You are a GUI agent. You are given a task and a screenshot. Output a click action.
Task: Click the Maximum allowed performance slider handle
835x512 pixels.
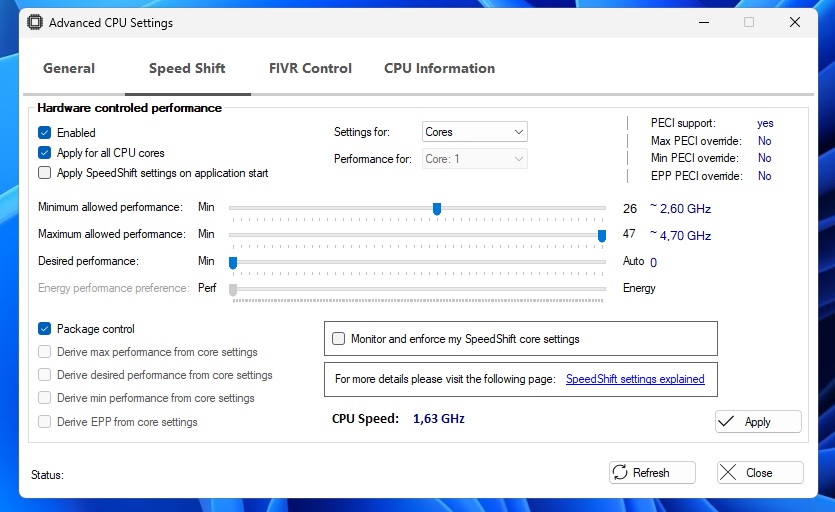click(x=602, y=235)
